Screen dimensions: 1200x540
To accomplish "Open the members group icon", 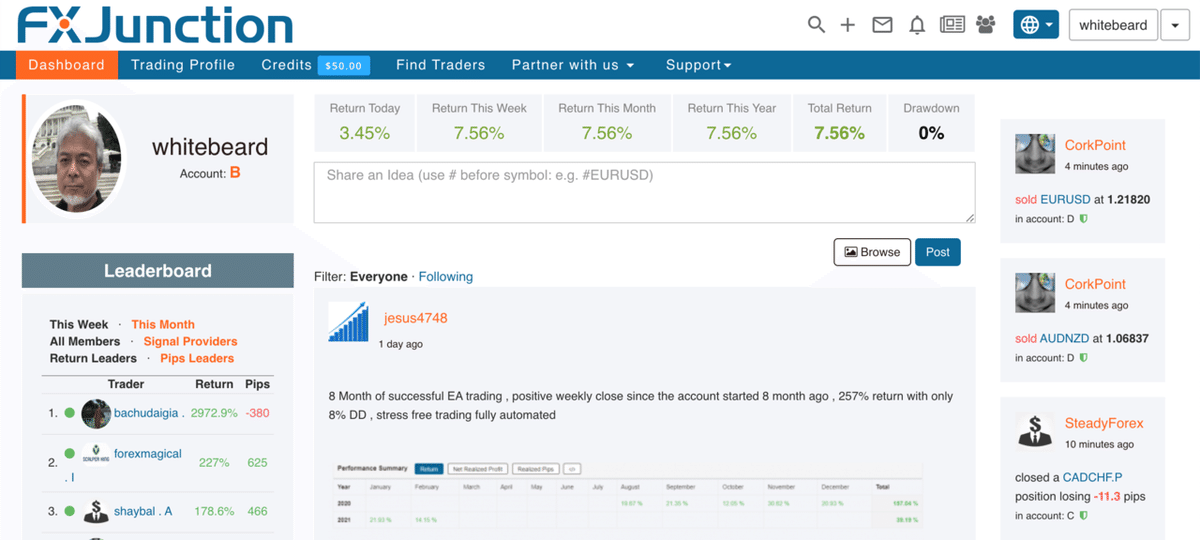I will click(x=986, y=25).
